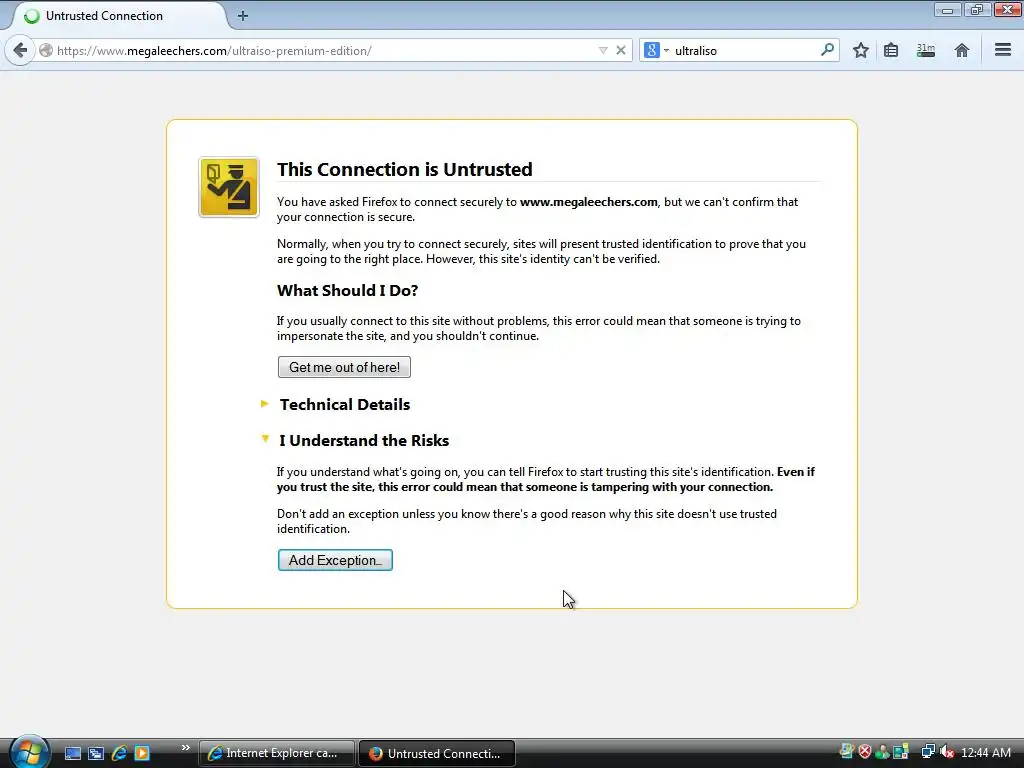Click the Get me out of here! button
Screen dimensions: 1024x768
click(344, 367)
